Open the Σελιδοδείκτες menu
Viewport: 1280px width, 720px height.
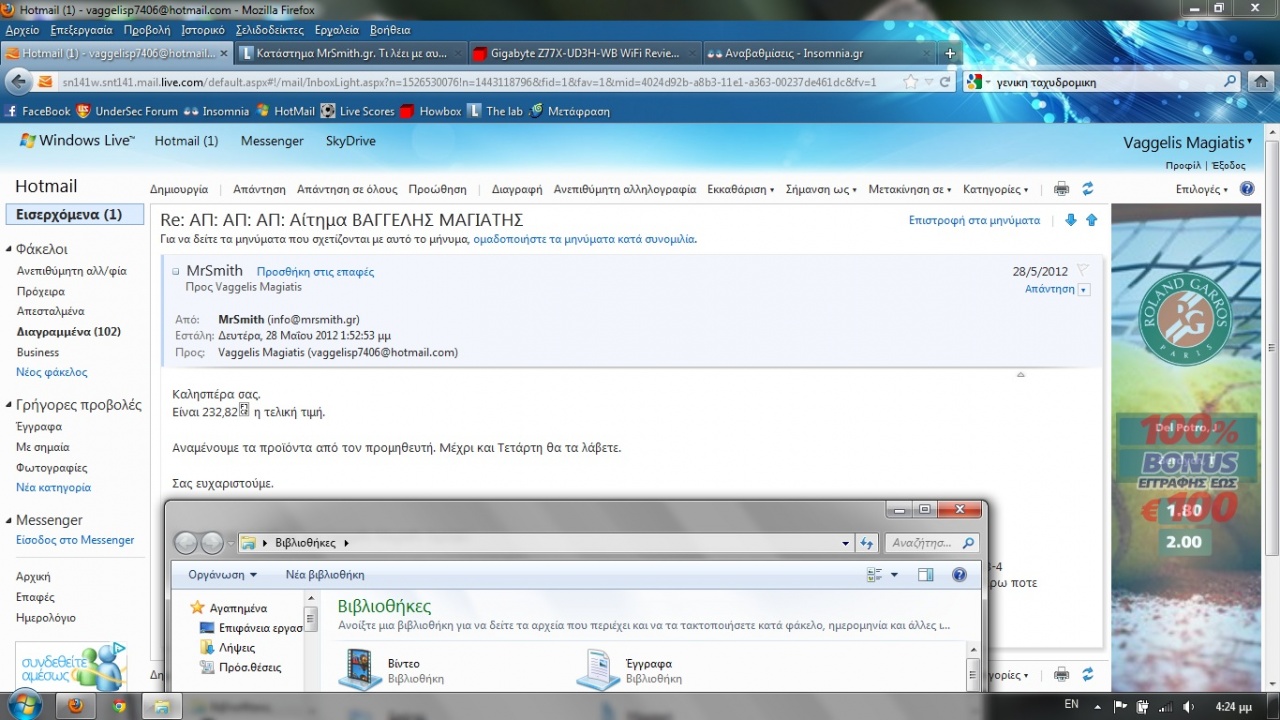269,30
